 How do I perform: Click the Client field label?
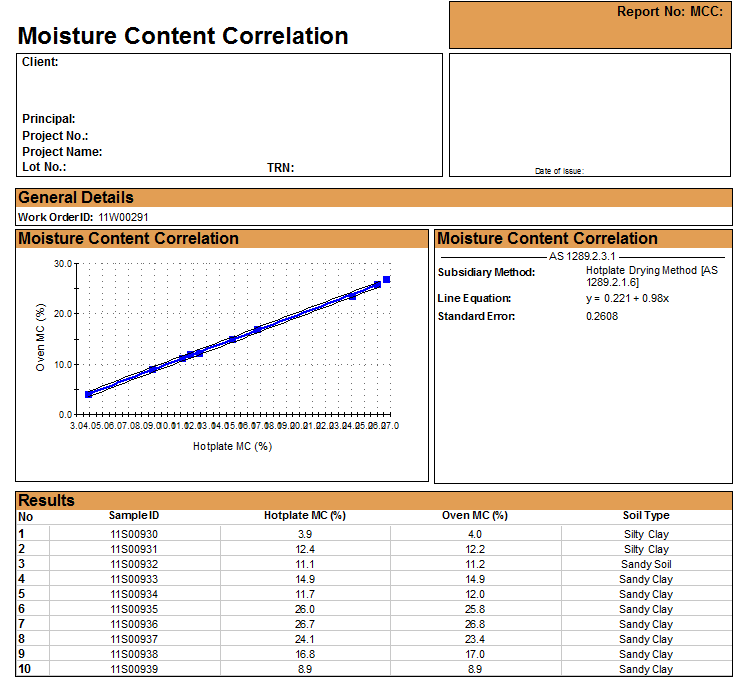(x=40, y=62)
